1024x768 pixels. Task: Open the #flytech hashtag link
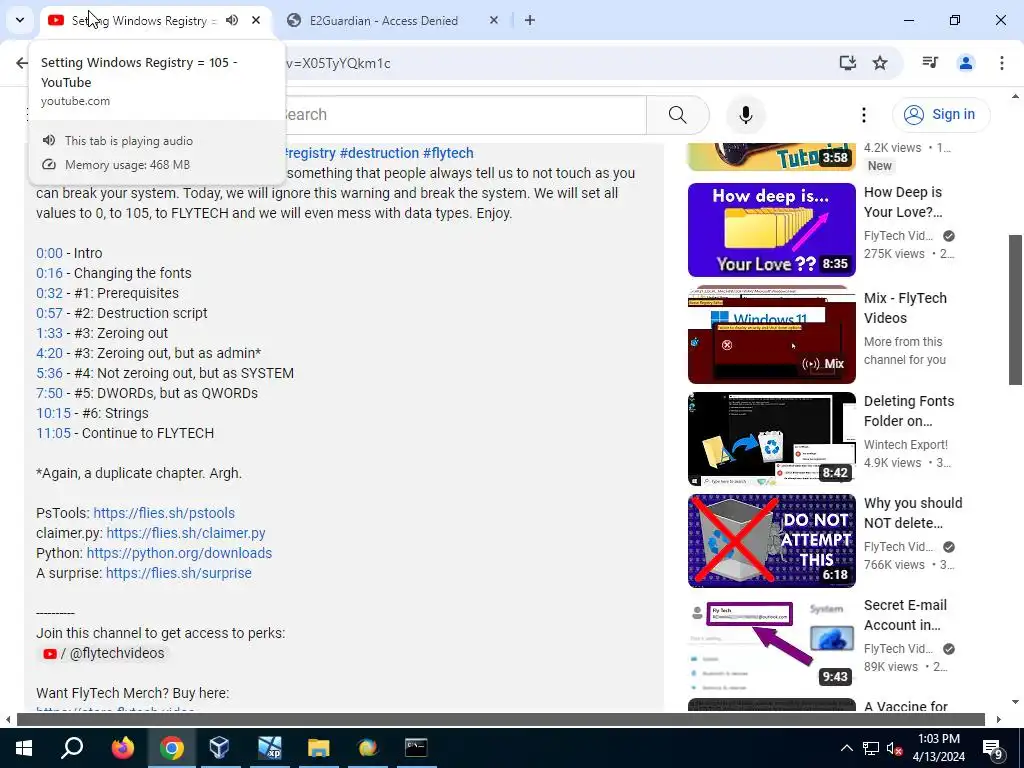tap(448, 153)
